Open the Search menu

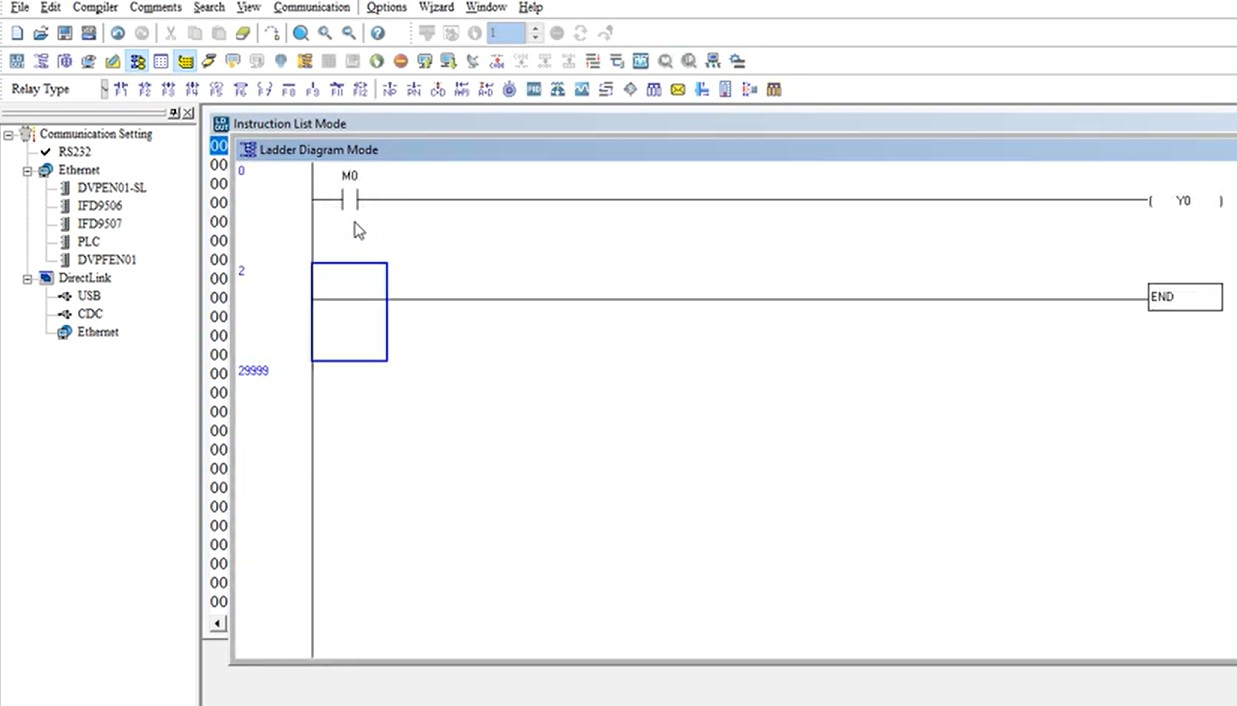pos(209,7)
